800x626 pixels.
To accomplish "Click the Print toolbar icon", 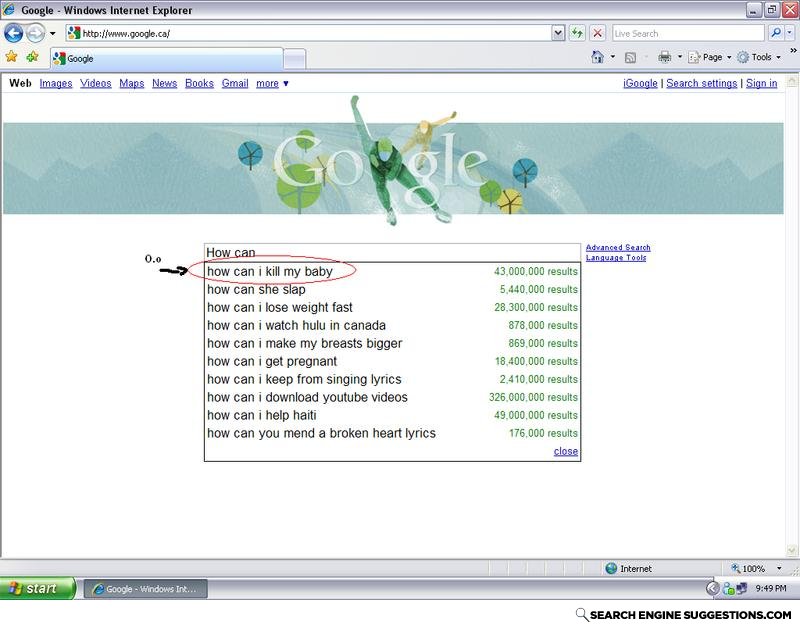I will tap(664, 57).
